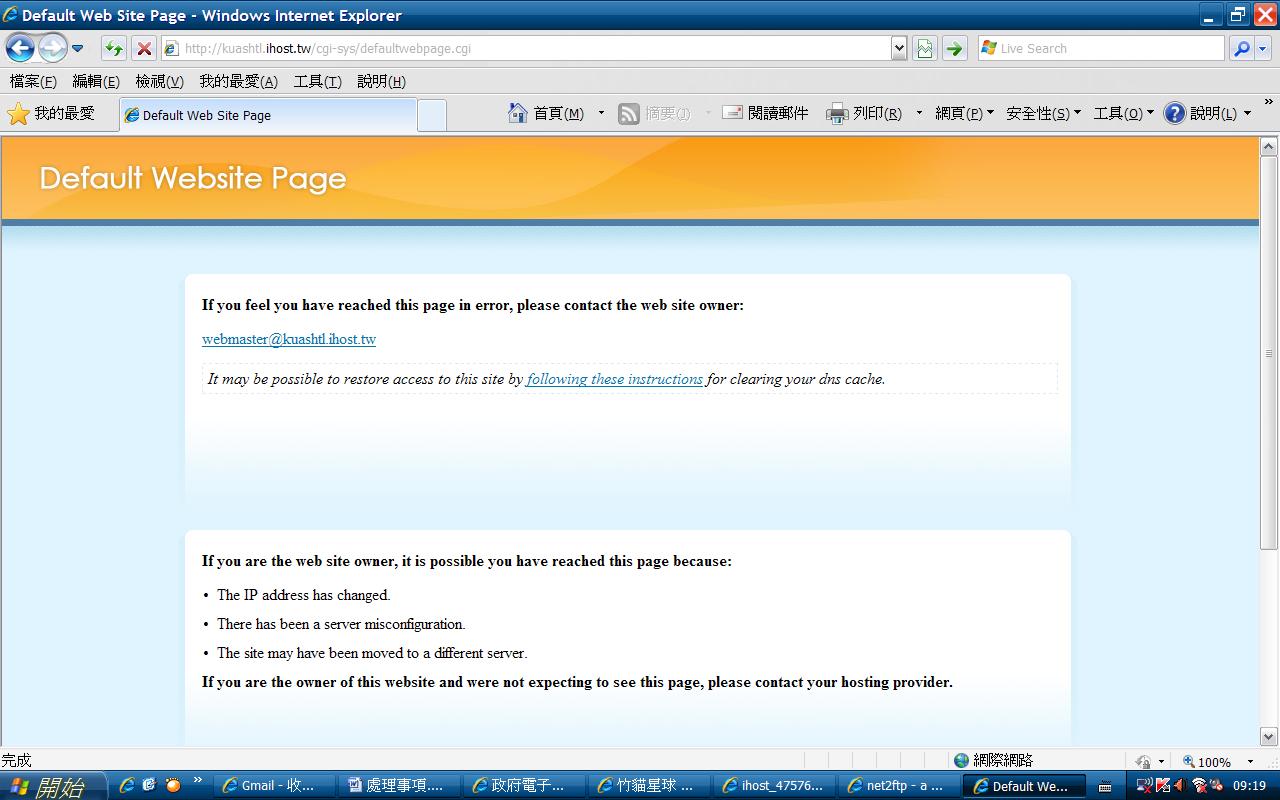Screen dimensions: 1280x800
Task: Click the Back navigation arrow
Action: [x=20, y=48]
